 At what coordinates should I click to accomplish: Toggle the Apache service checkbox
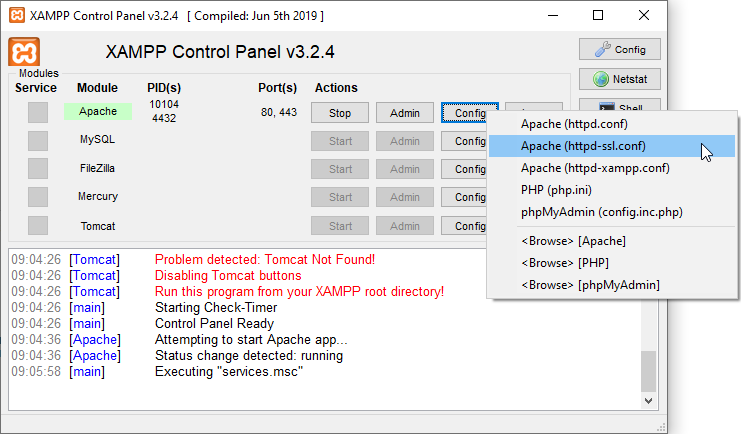coord(37,113)
